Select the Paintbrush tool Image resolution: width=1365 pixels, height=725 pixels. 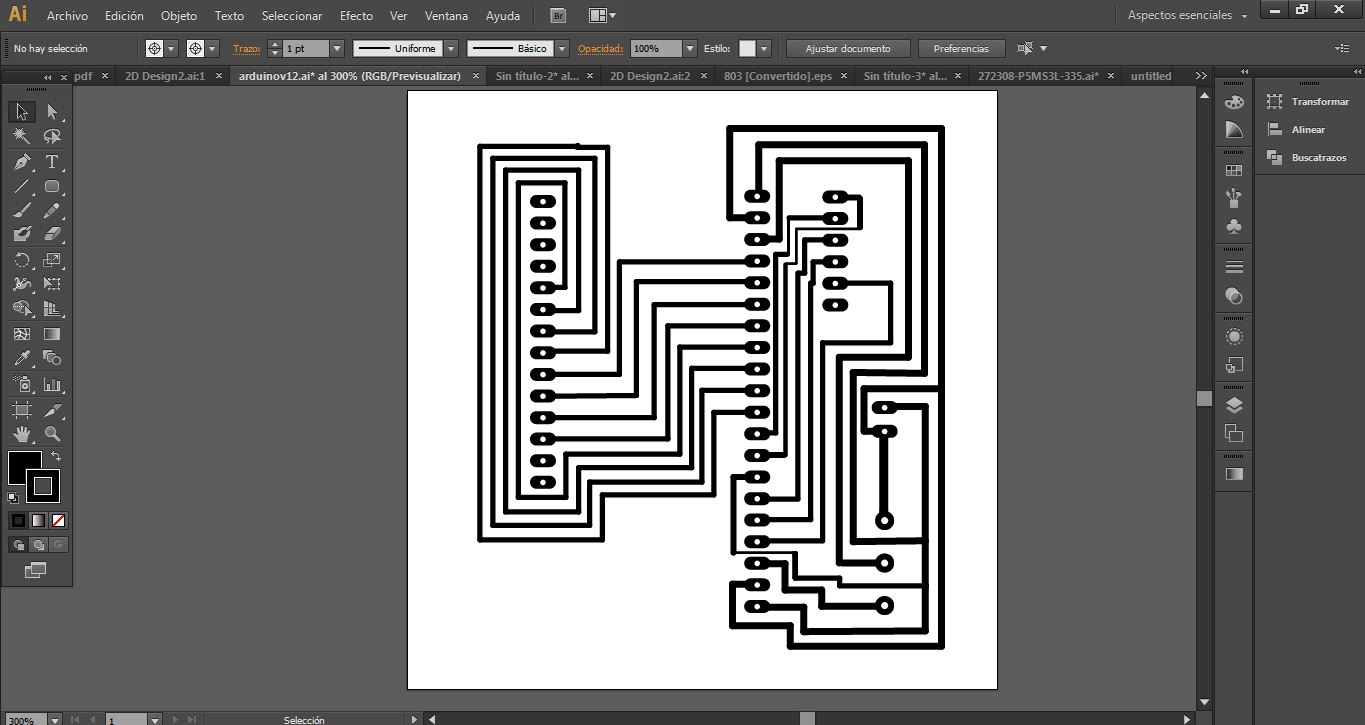click(x=22, y=210)
